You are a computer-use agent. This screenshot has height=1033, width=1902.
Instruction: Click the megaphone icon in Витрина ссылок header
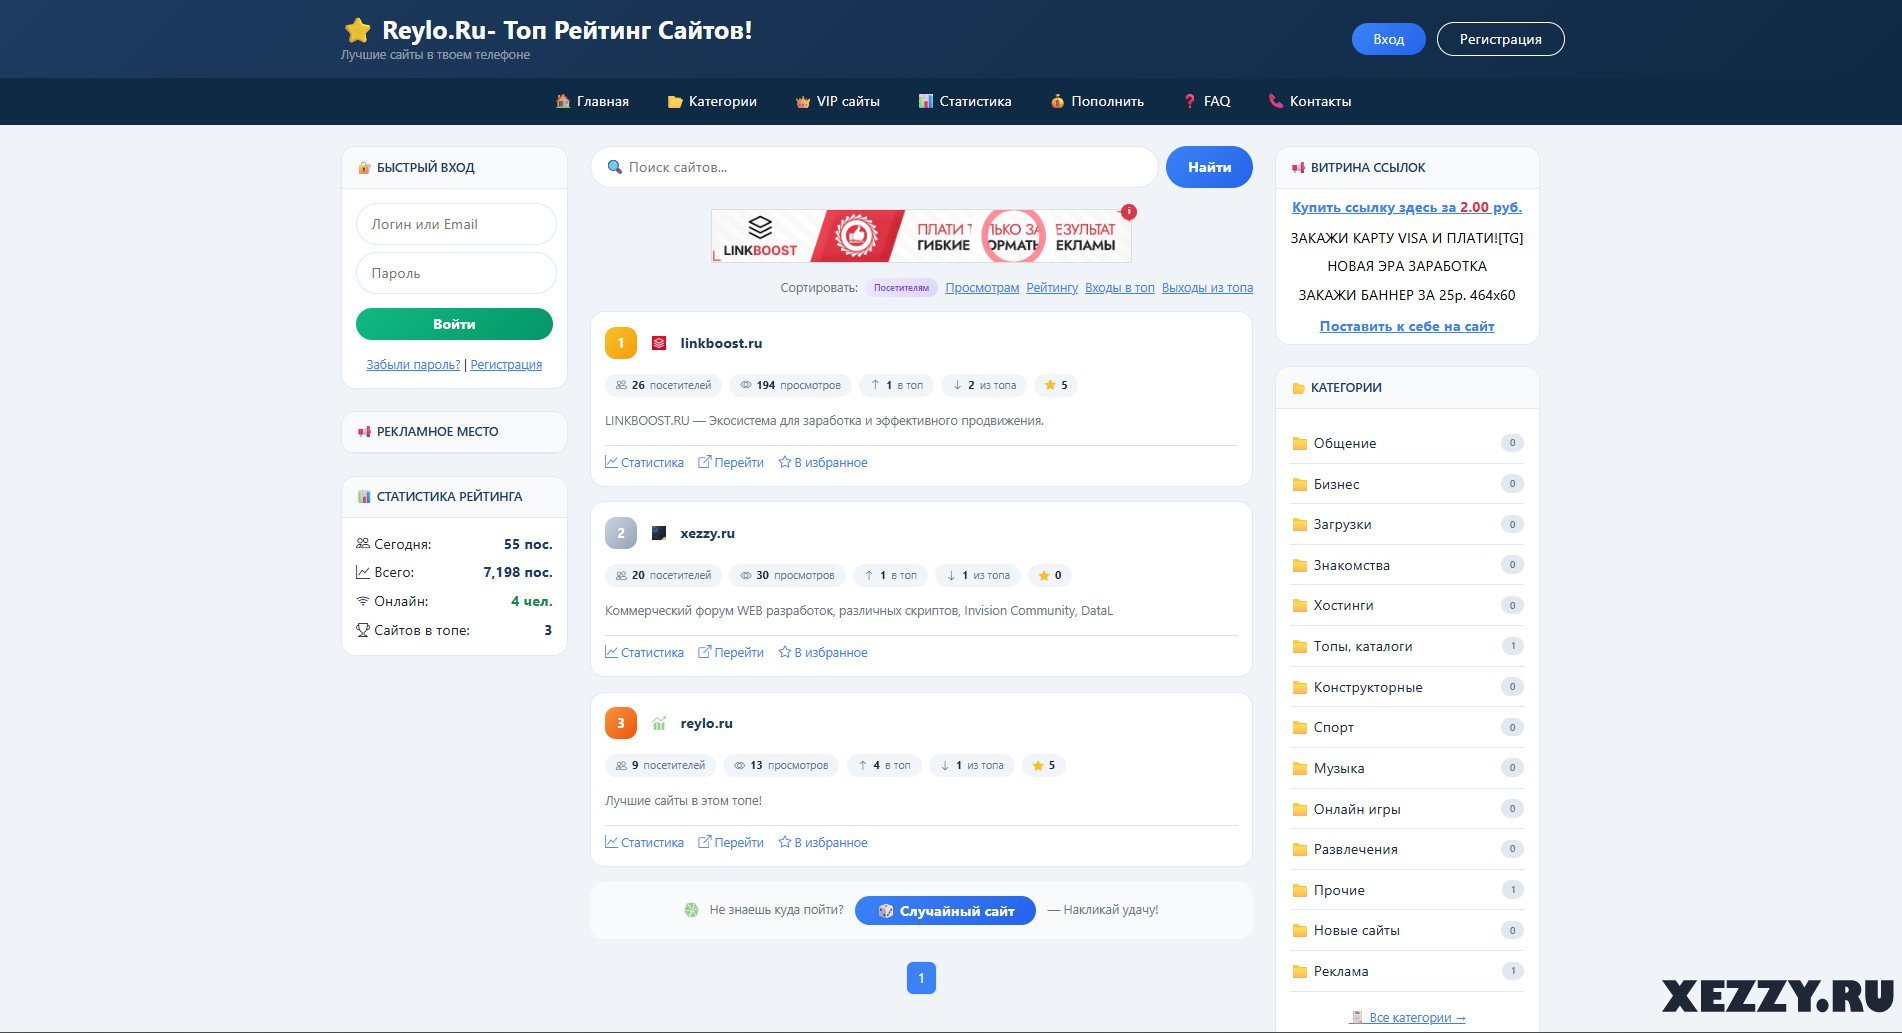coord(1298,168)
